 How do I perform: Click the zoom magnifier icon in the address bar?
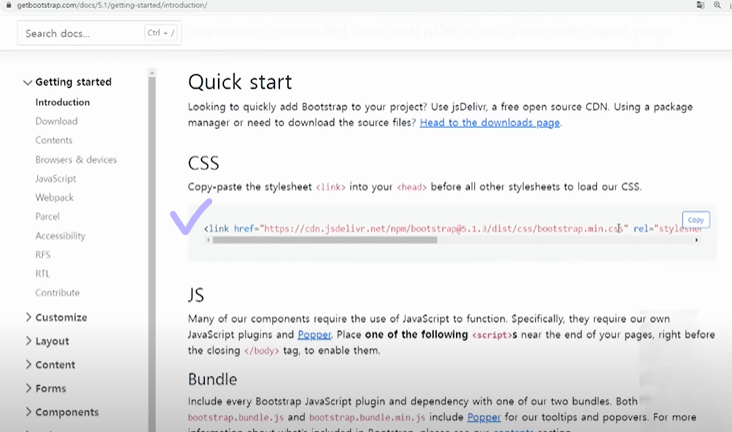pyautogui.click(x=717, y=5)
